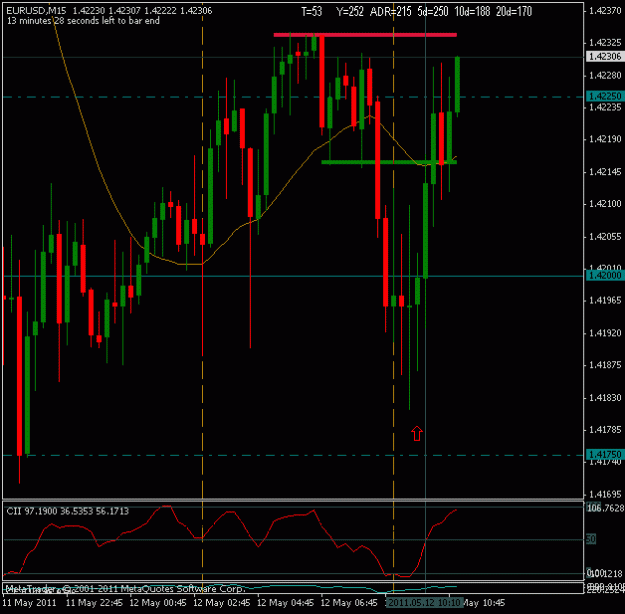
Task: Click the ADR=215 value
Action: 391,12
